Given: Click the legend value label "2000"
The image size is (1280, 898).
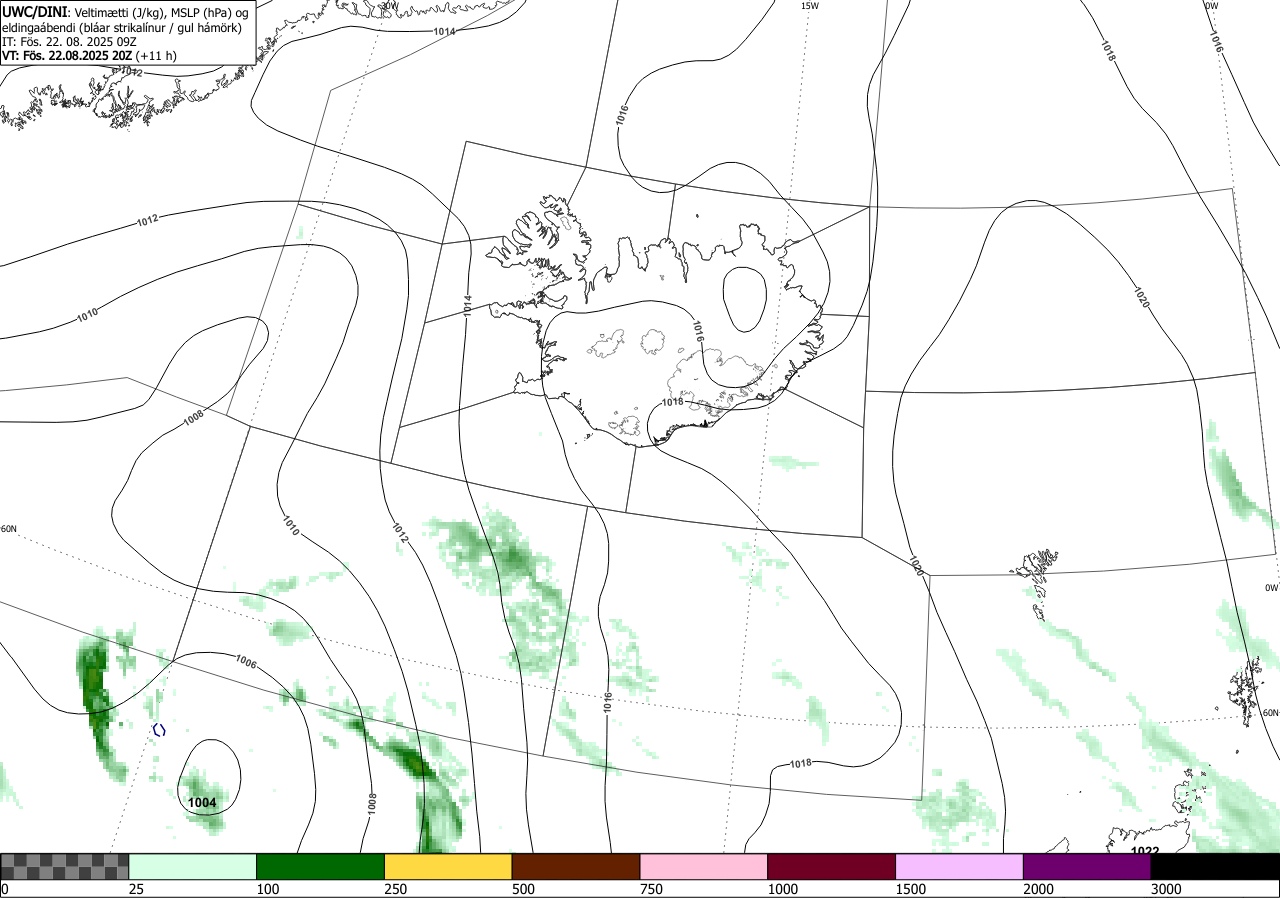Looking at the screenshot, I should (1039, 889).
